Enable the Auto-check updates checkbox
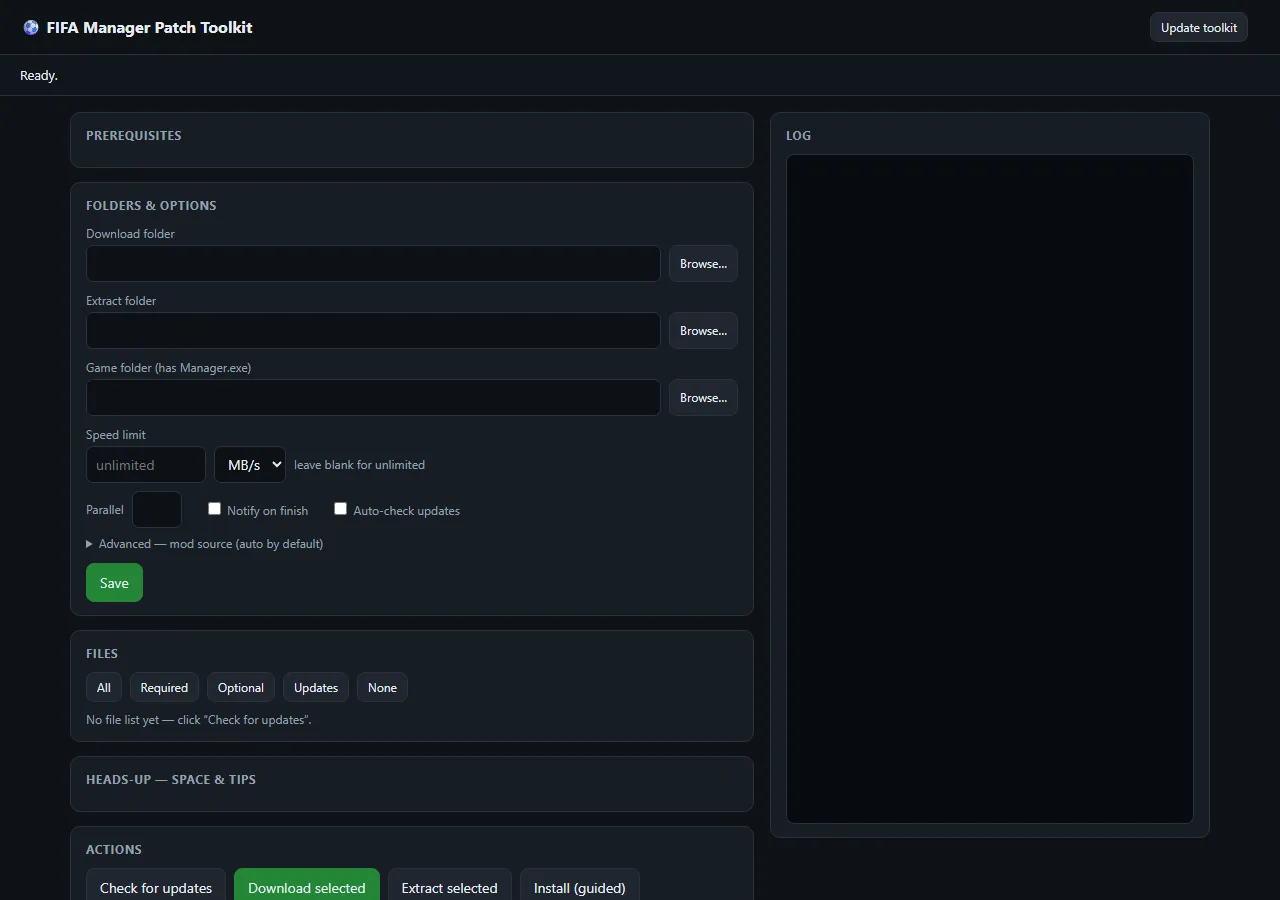 click(x=341, y=509)
